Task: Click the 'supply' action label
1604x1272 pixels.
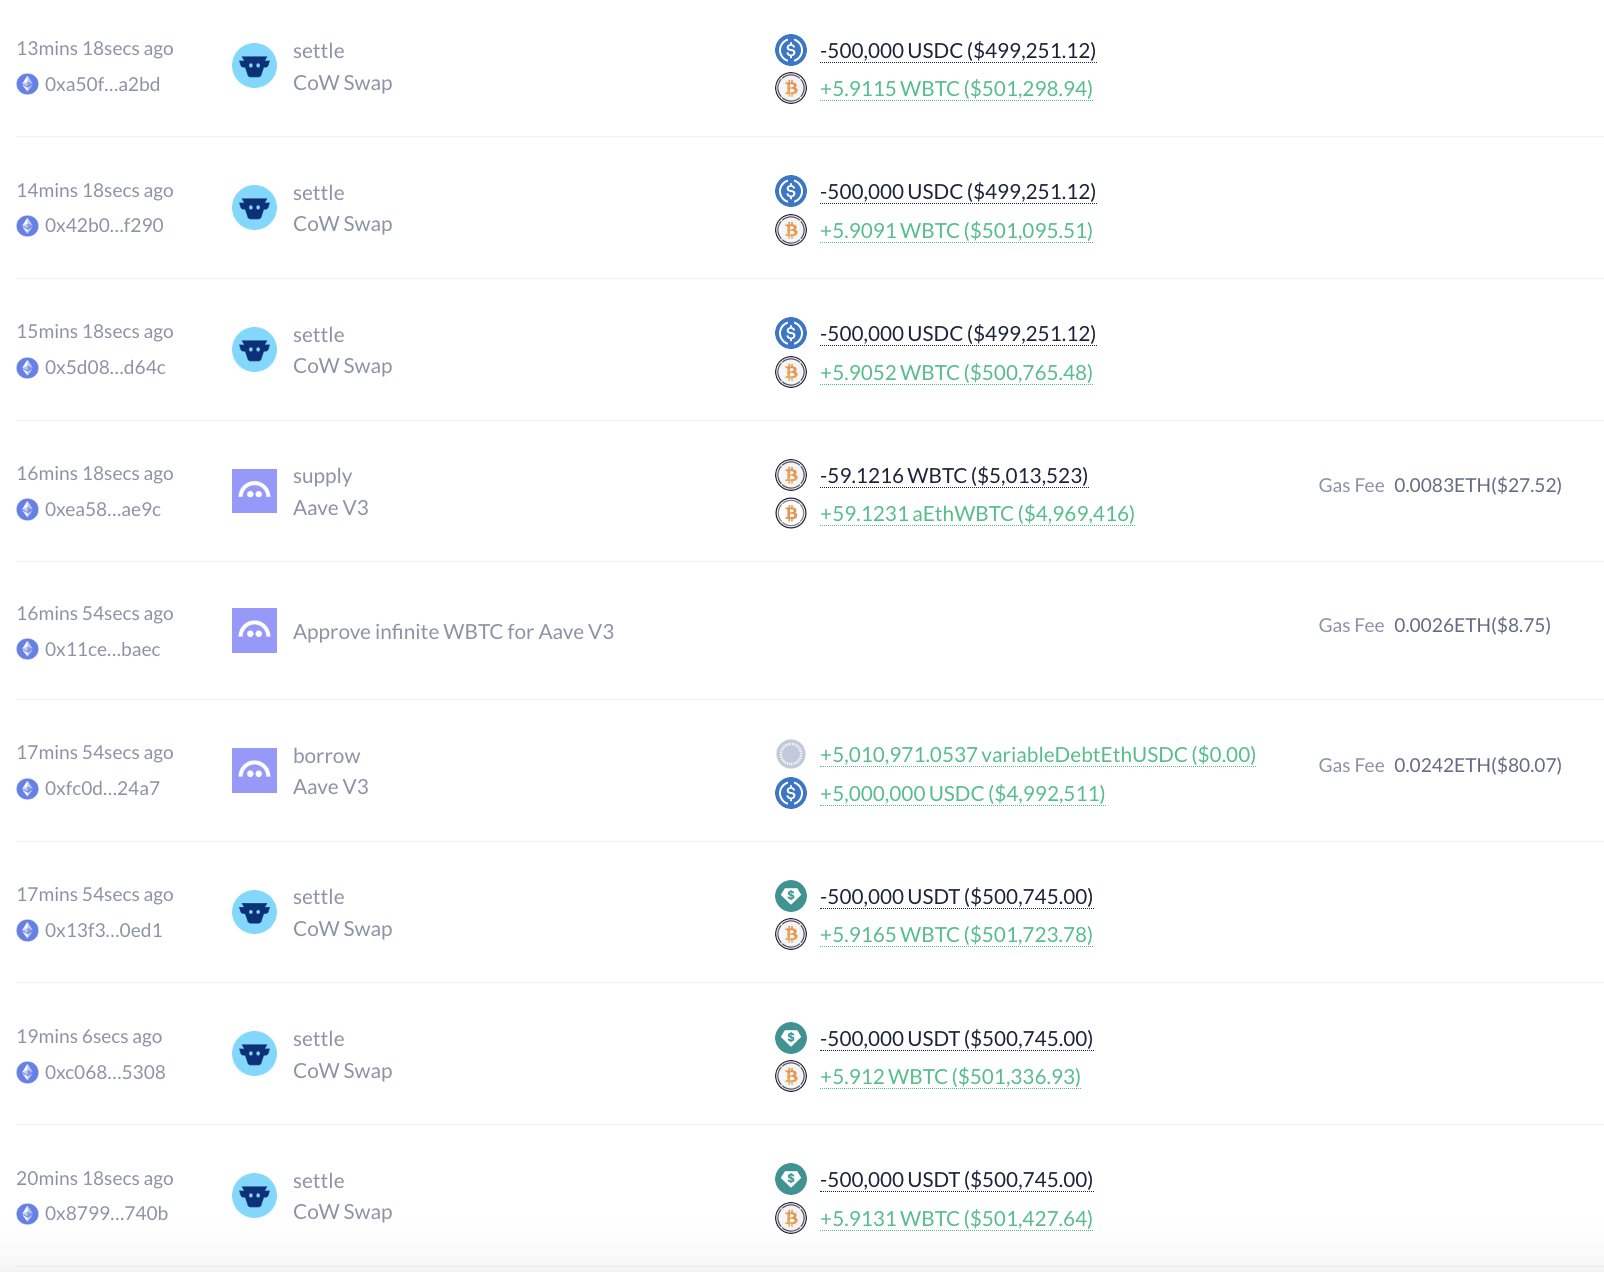Action: tap(322, 476)
